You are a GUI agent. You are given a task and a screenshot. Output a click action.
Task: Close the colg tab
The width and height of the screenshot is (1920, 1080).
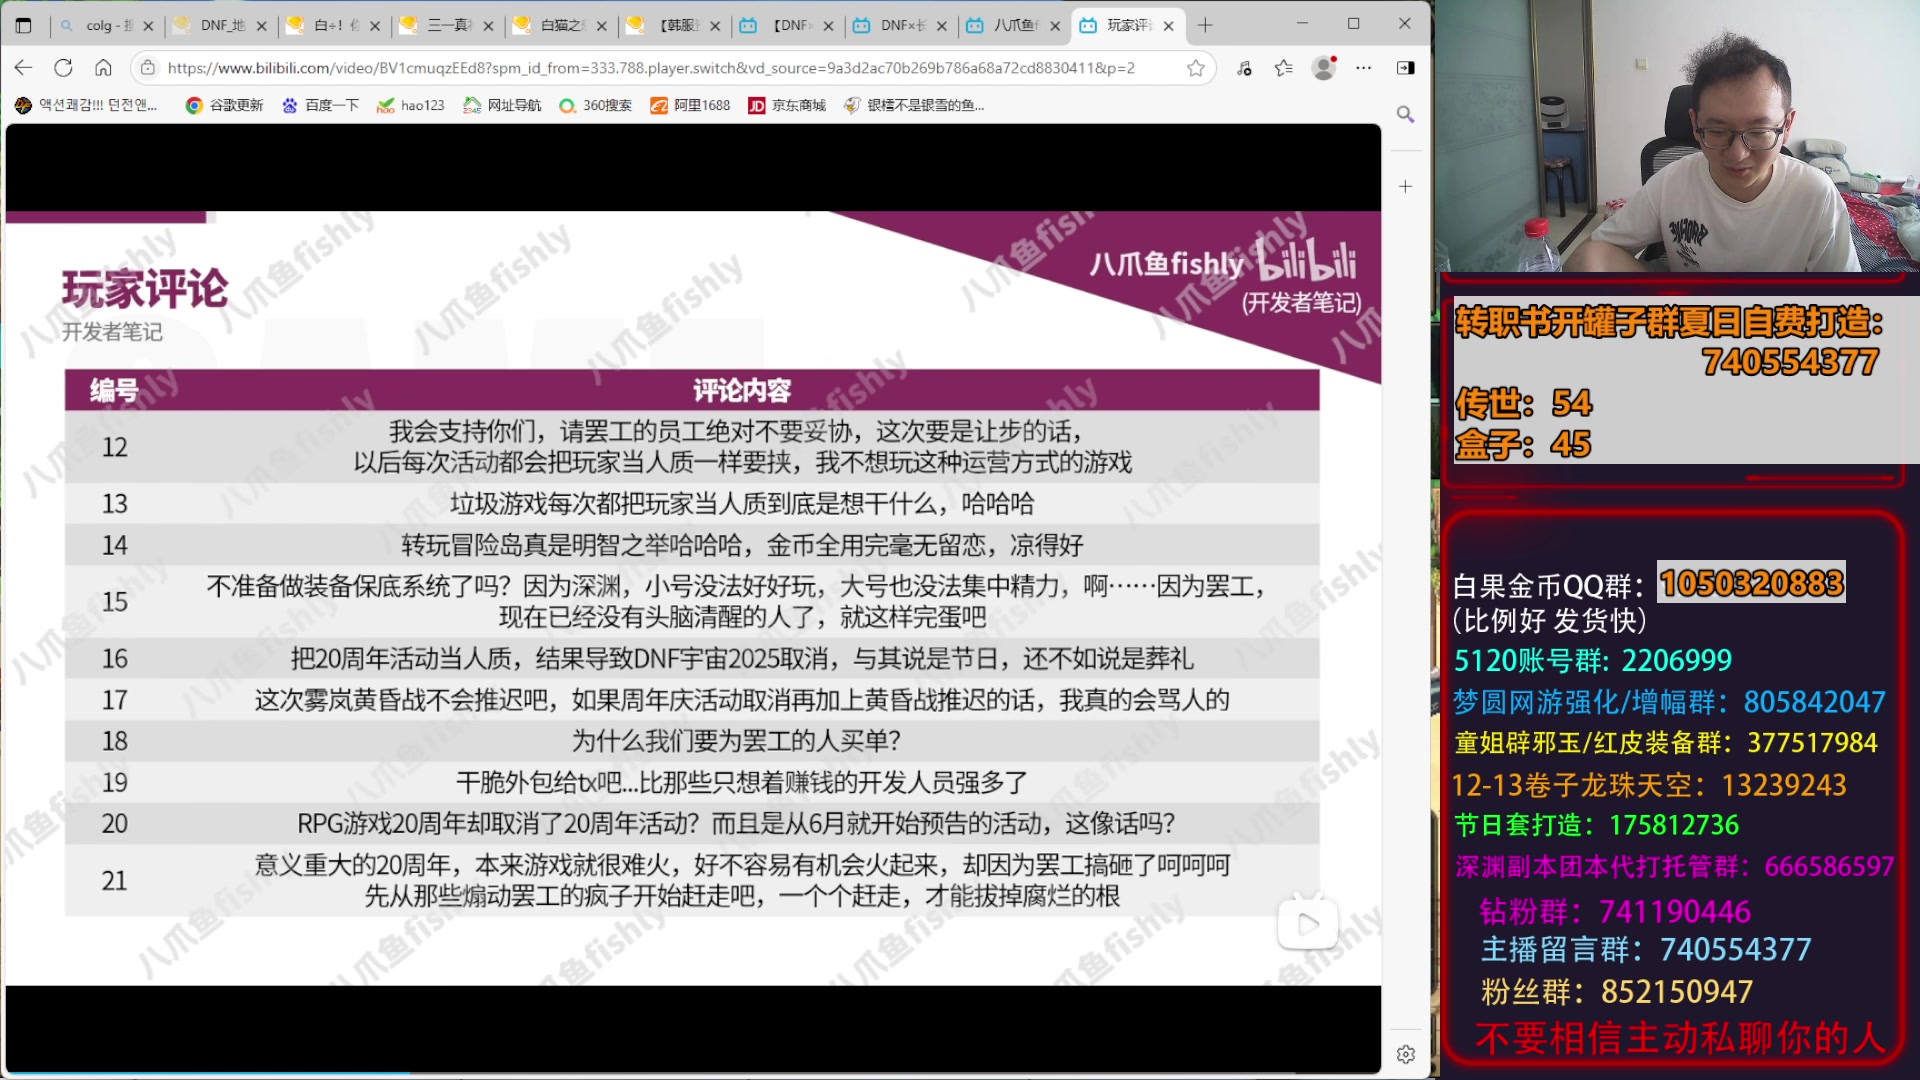[x=148, y=26]
